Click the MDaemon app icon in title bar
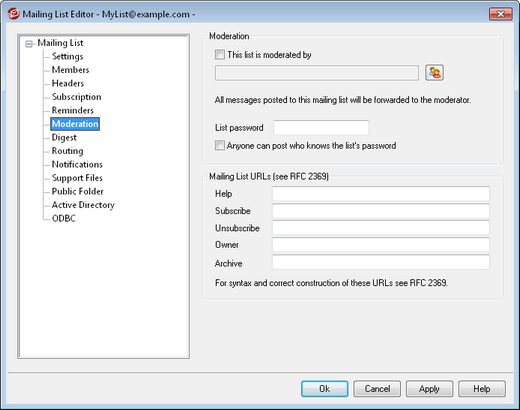The width and height of the screenshot is (520, 410). (13, 14)
